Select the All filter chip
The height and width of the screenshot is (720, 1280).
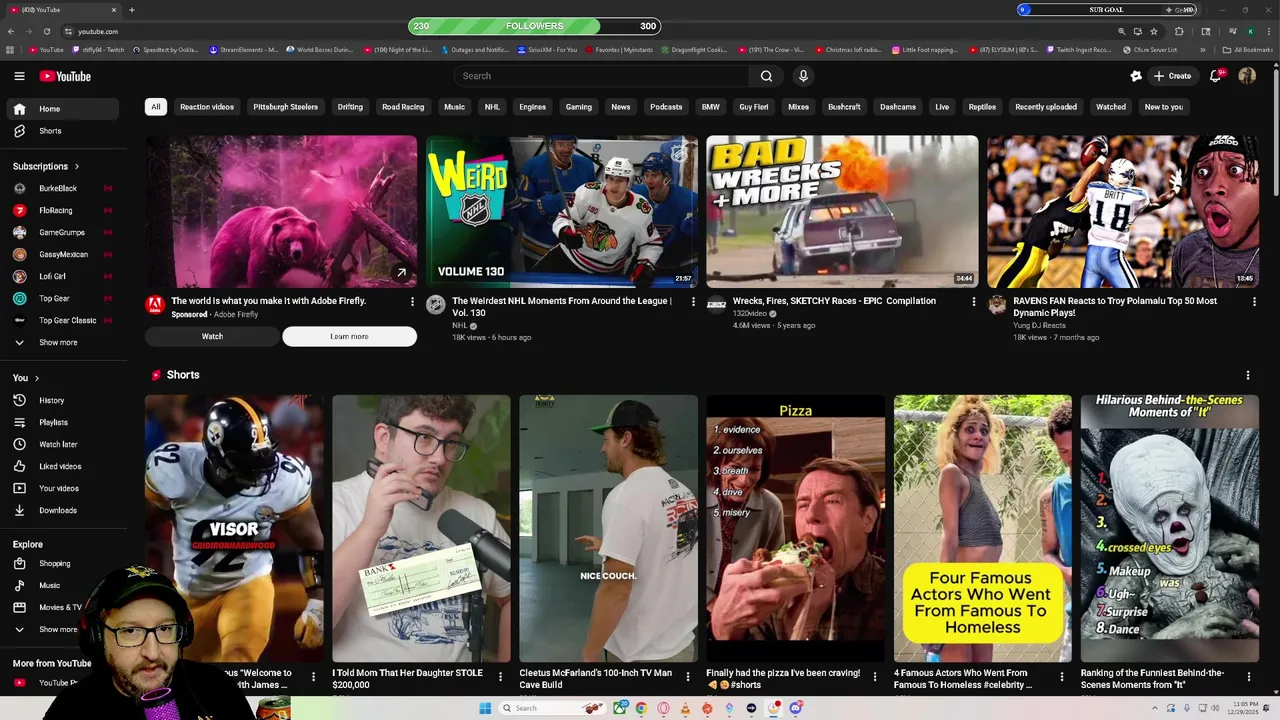tap(155, 107)
